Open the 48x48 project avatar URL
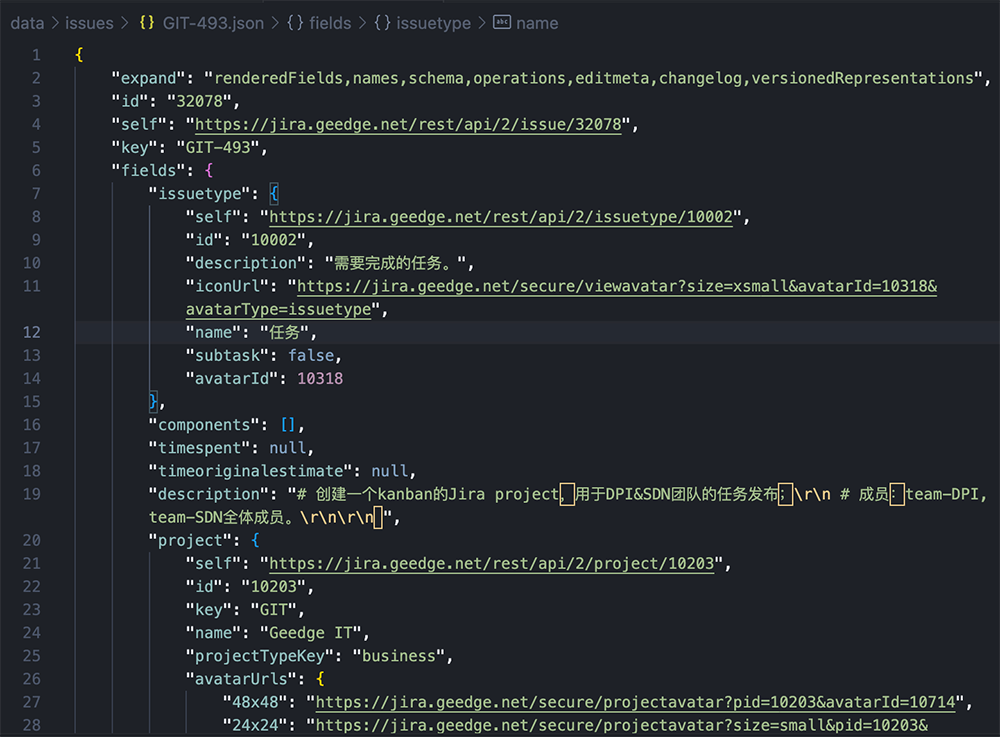Image resolution: width=1000 pixels, height=737 pixels. (635, 702)
